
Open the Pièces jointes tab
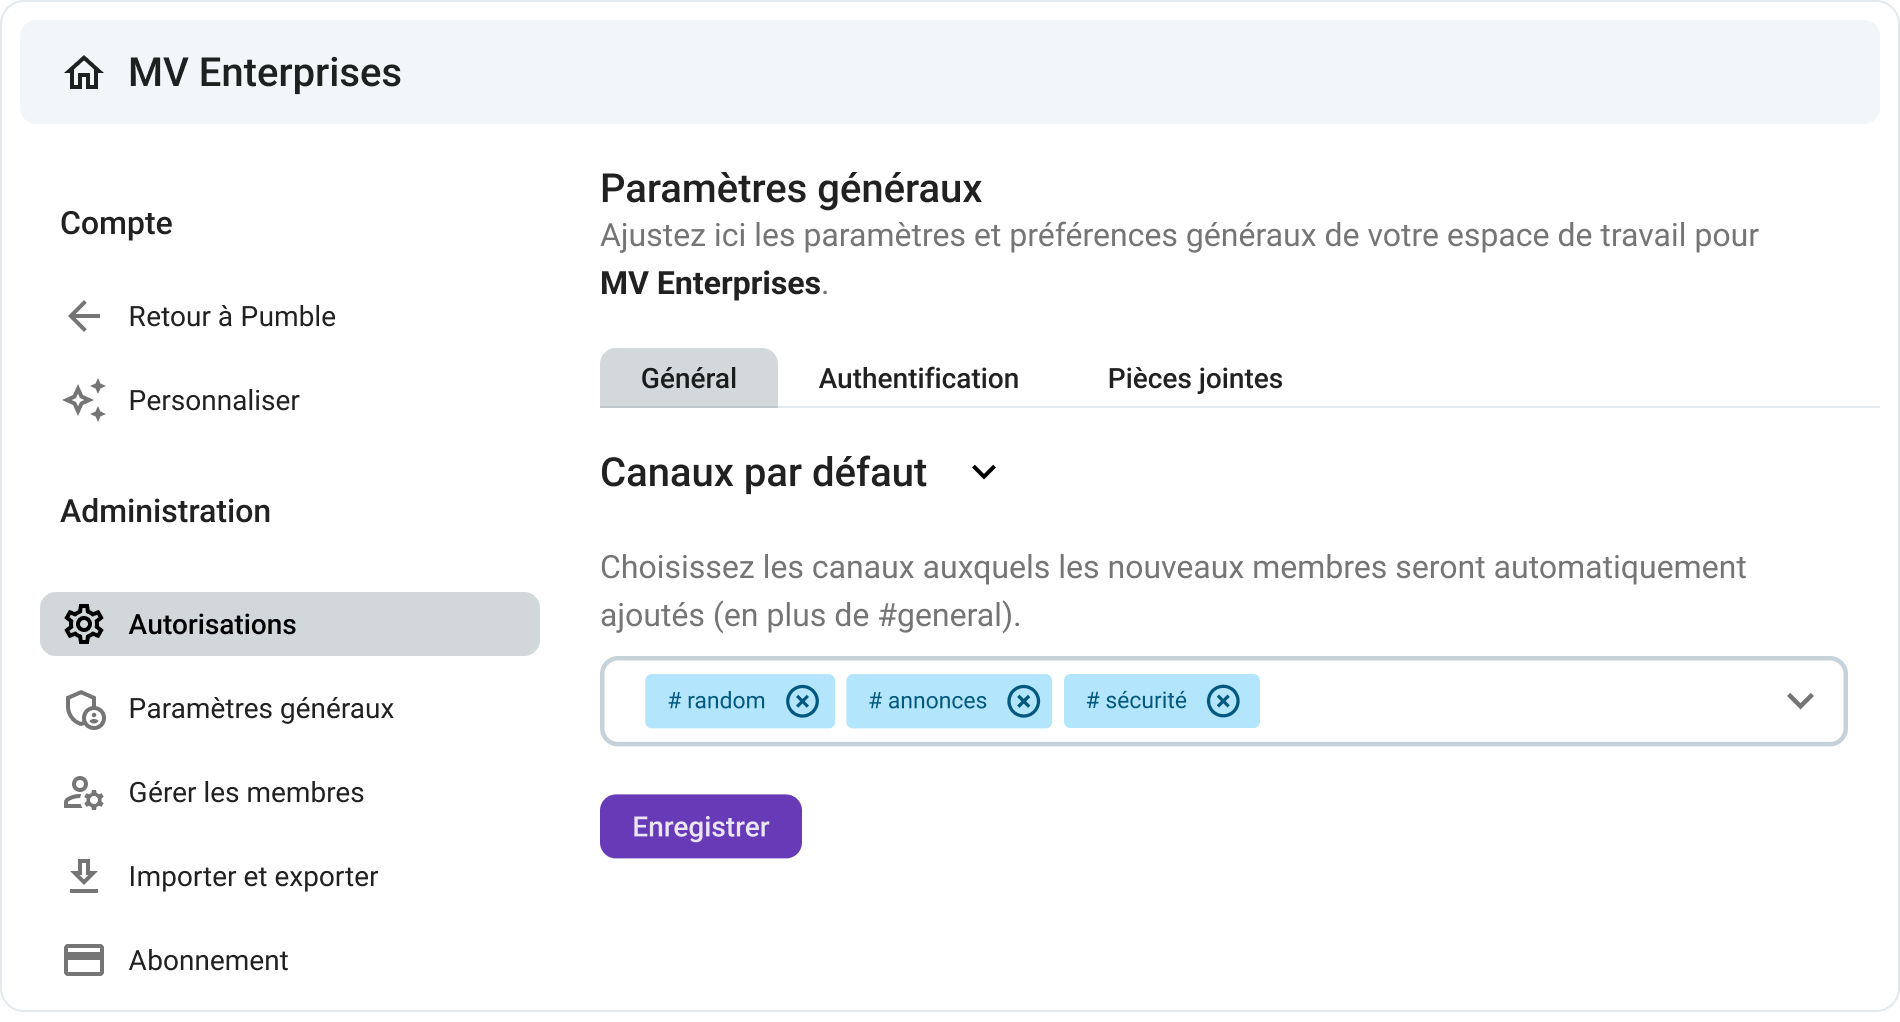(x=1193, y=378)
